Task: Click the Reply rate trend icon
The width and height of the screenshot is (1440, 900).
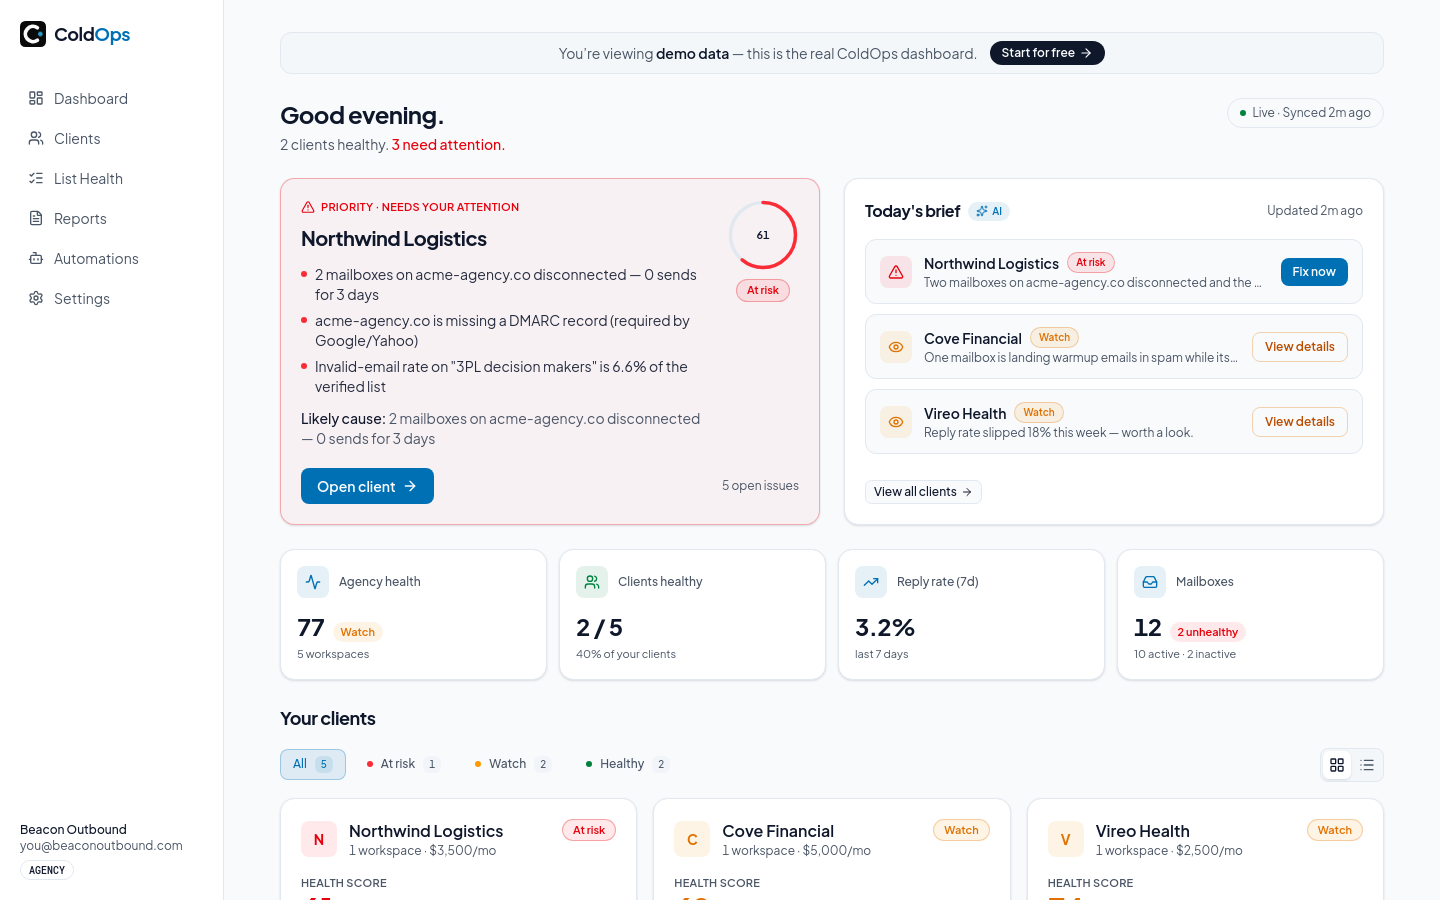Action: [x=871, y=582]
